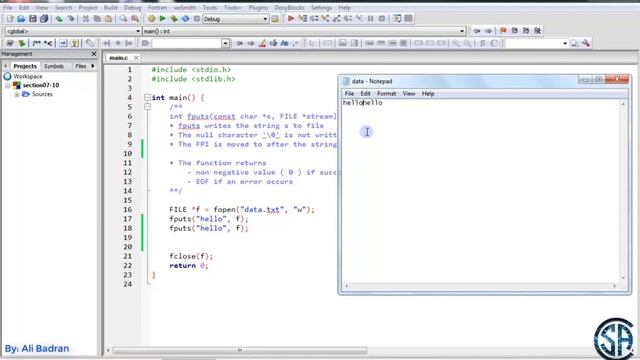The height and width of the screenshot is (360, 640).
Task: Click the Build and run icon
Action: coord(174,19)
